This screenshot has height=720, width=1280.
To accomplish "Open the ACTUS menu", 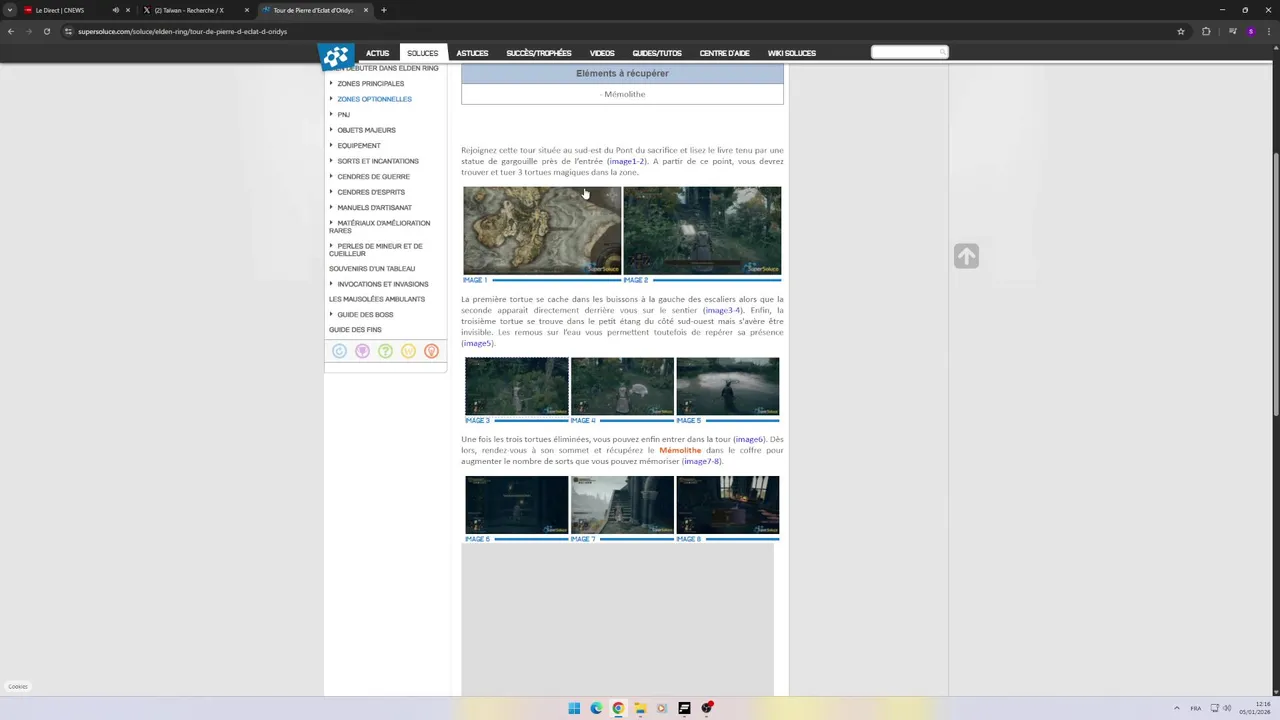I will click(x=377, y=53).
